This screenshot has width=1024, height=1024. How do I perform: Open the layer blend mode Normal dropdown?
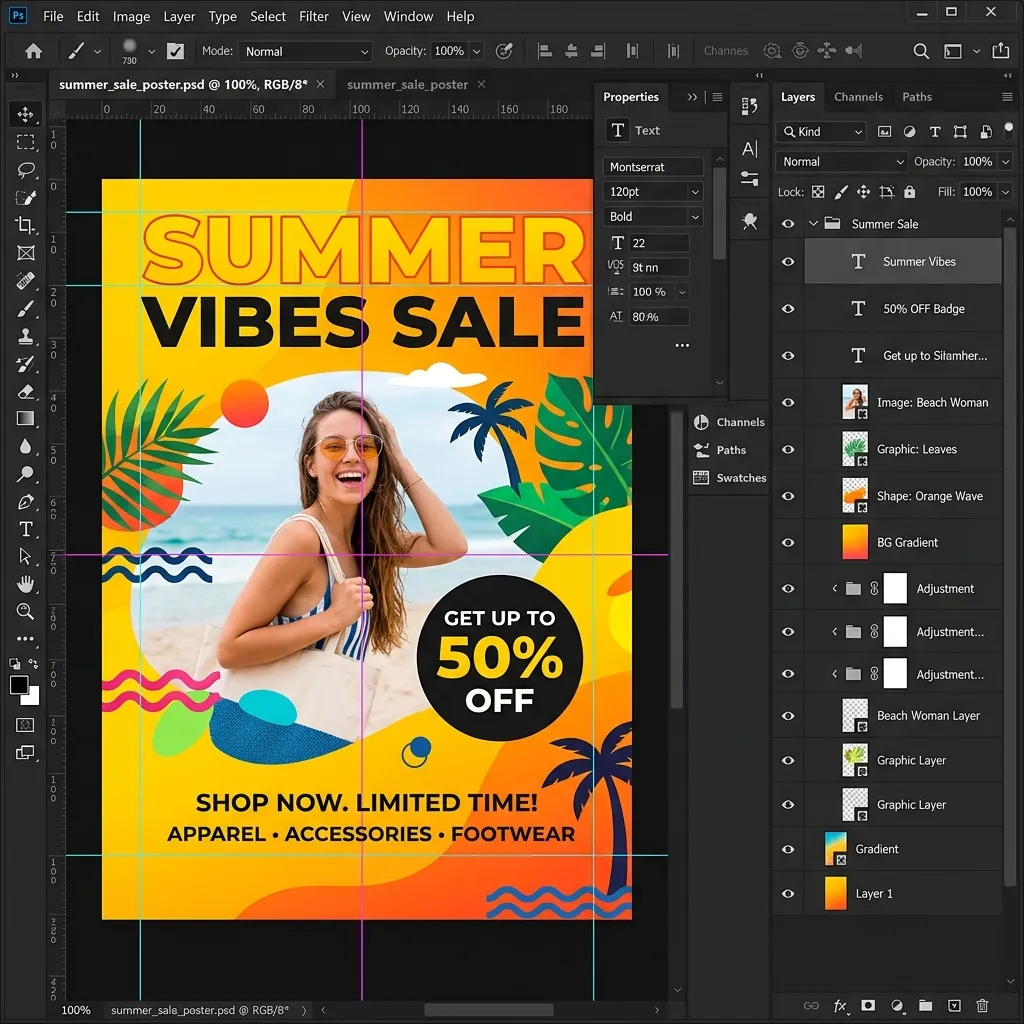(841, 161)
